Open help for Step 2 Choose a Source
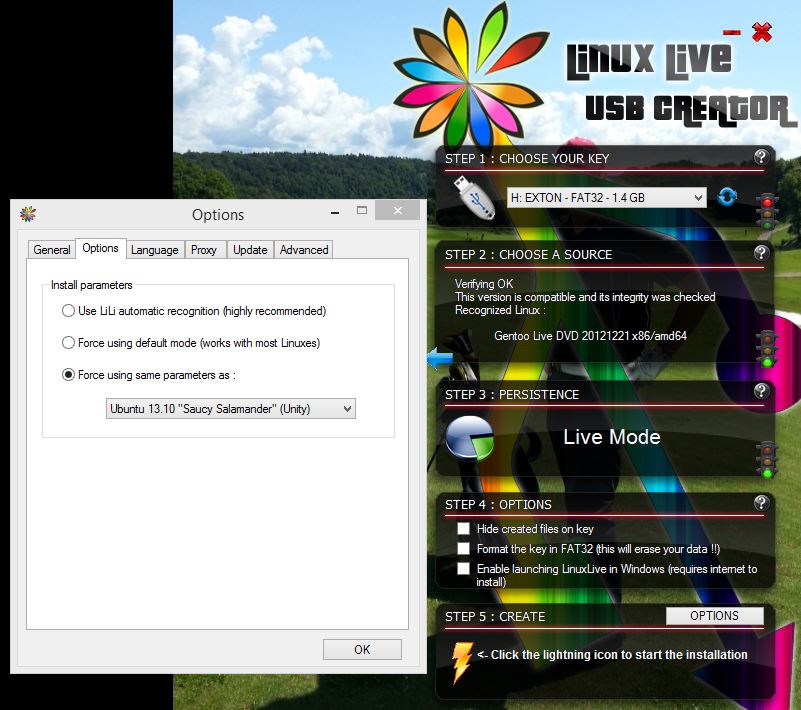The height and width of the screenshot is (710, 801). point(761,252)
